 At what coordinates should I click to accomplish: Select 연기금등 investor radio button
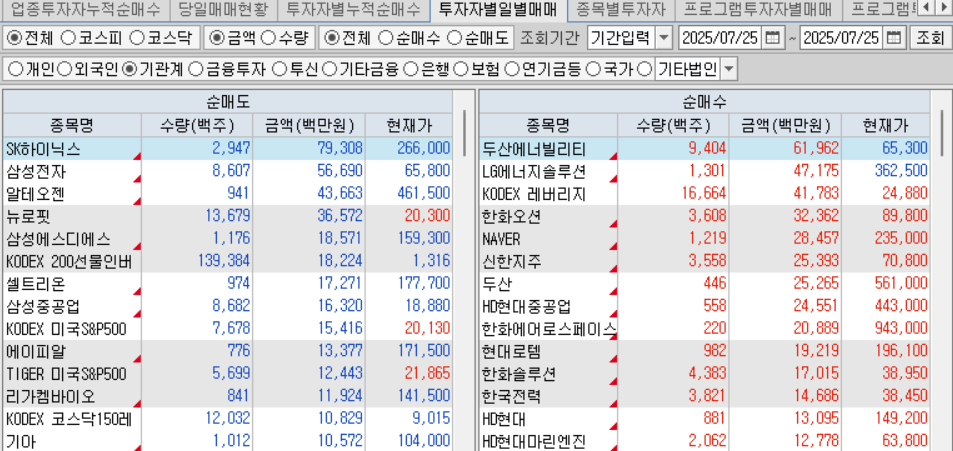512,69
